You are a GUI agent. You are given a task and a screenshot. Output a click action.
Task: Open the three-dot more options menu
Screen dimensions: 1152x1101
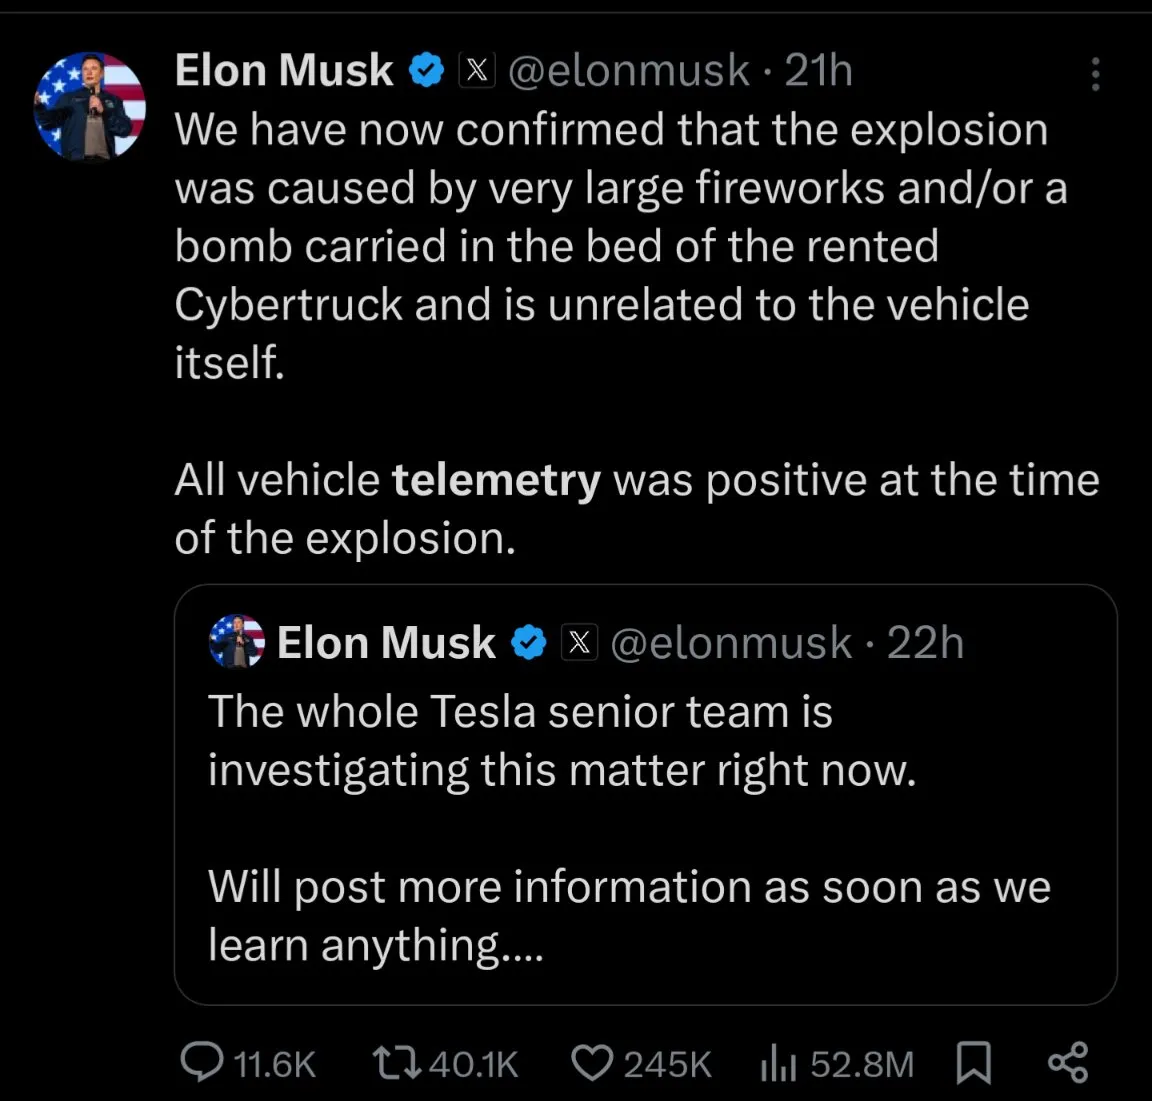pos(1096,74)
